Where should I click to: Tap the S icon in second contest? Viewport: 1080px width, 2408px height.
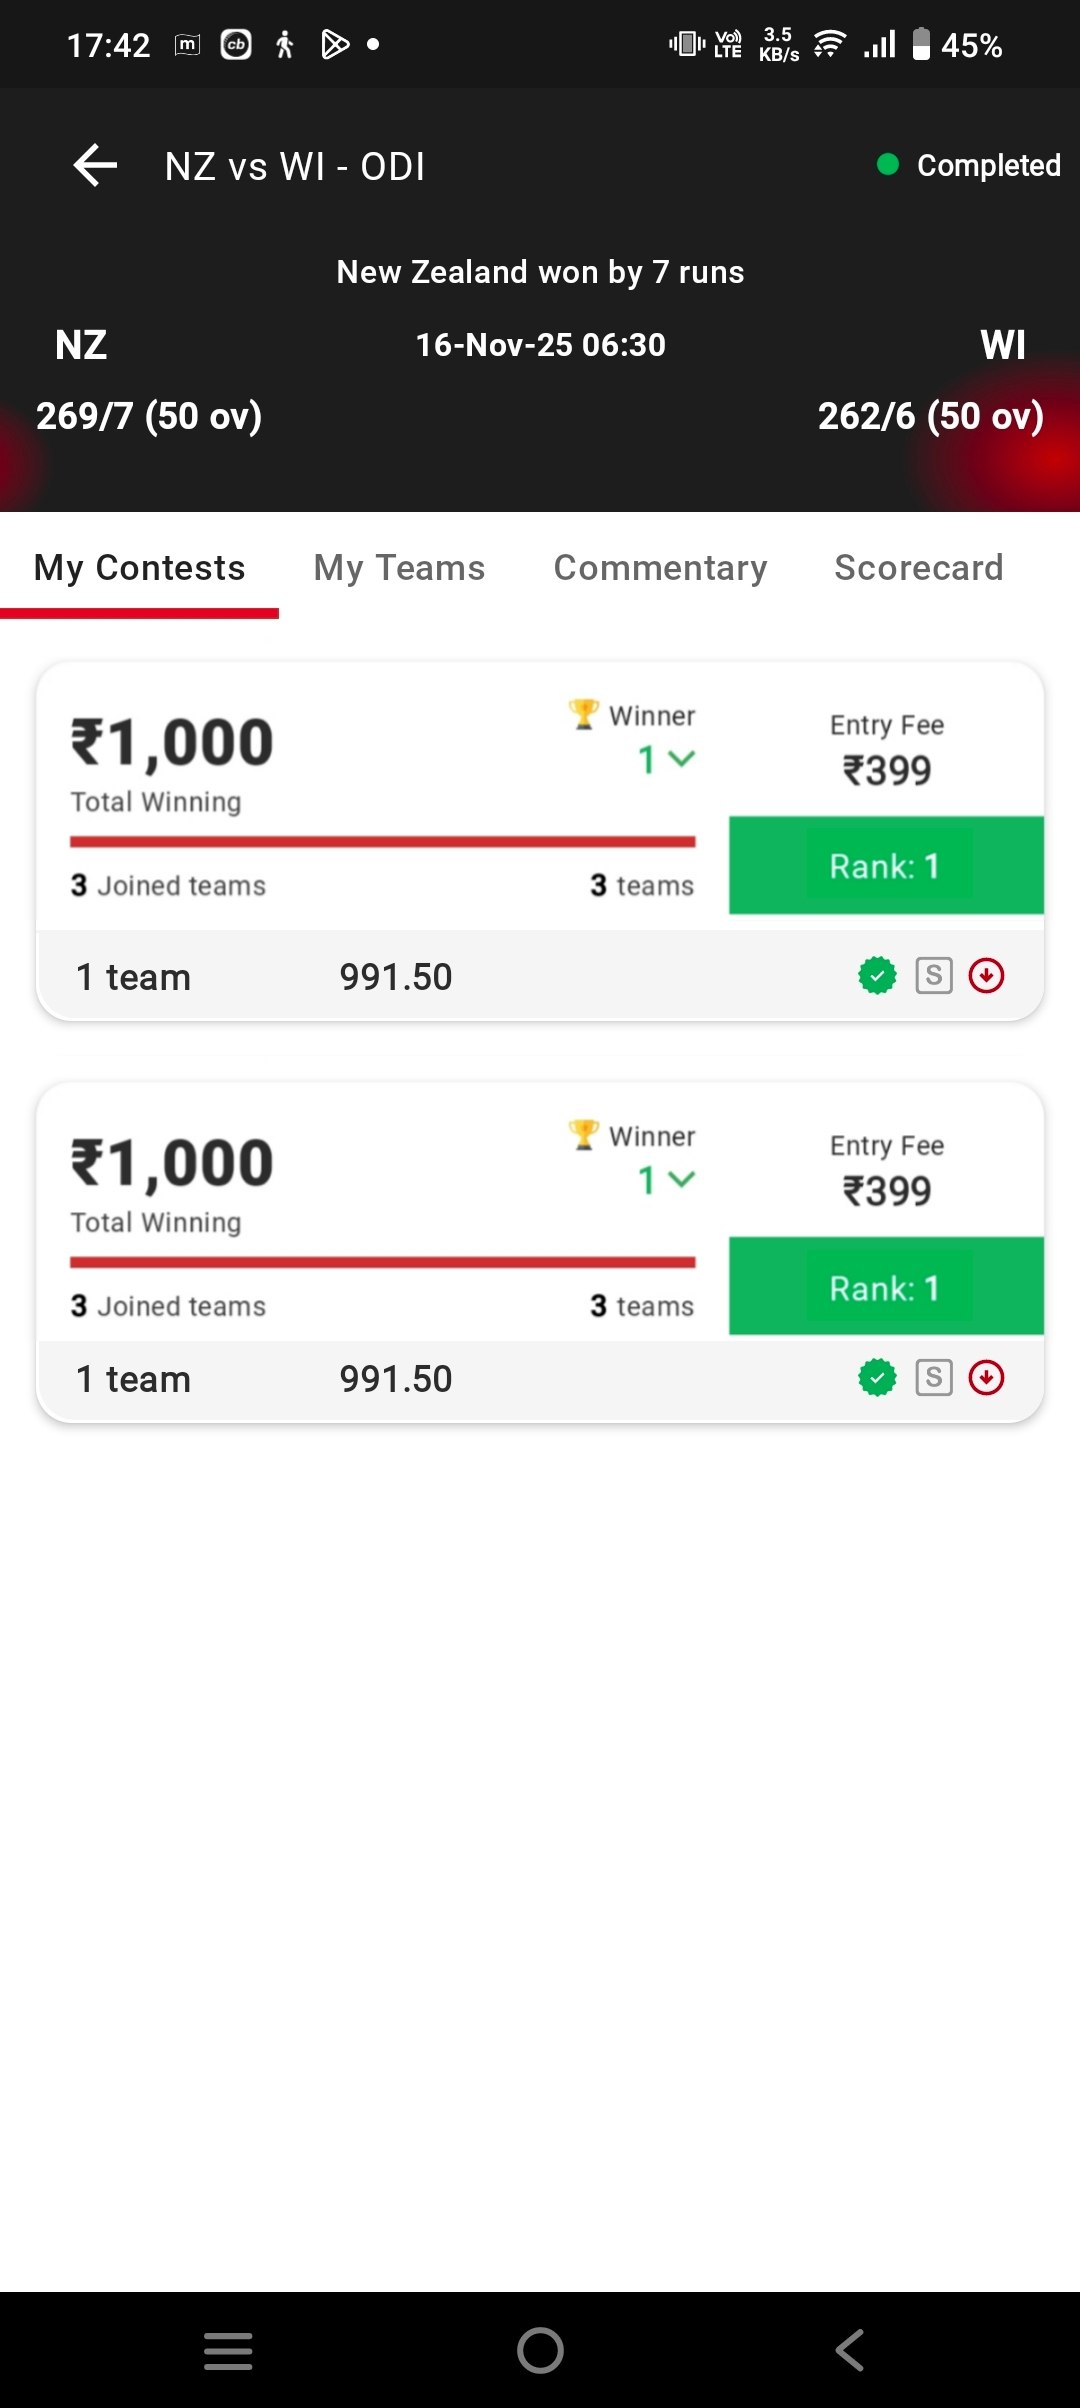934,1377
